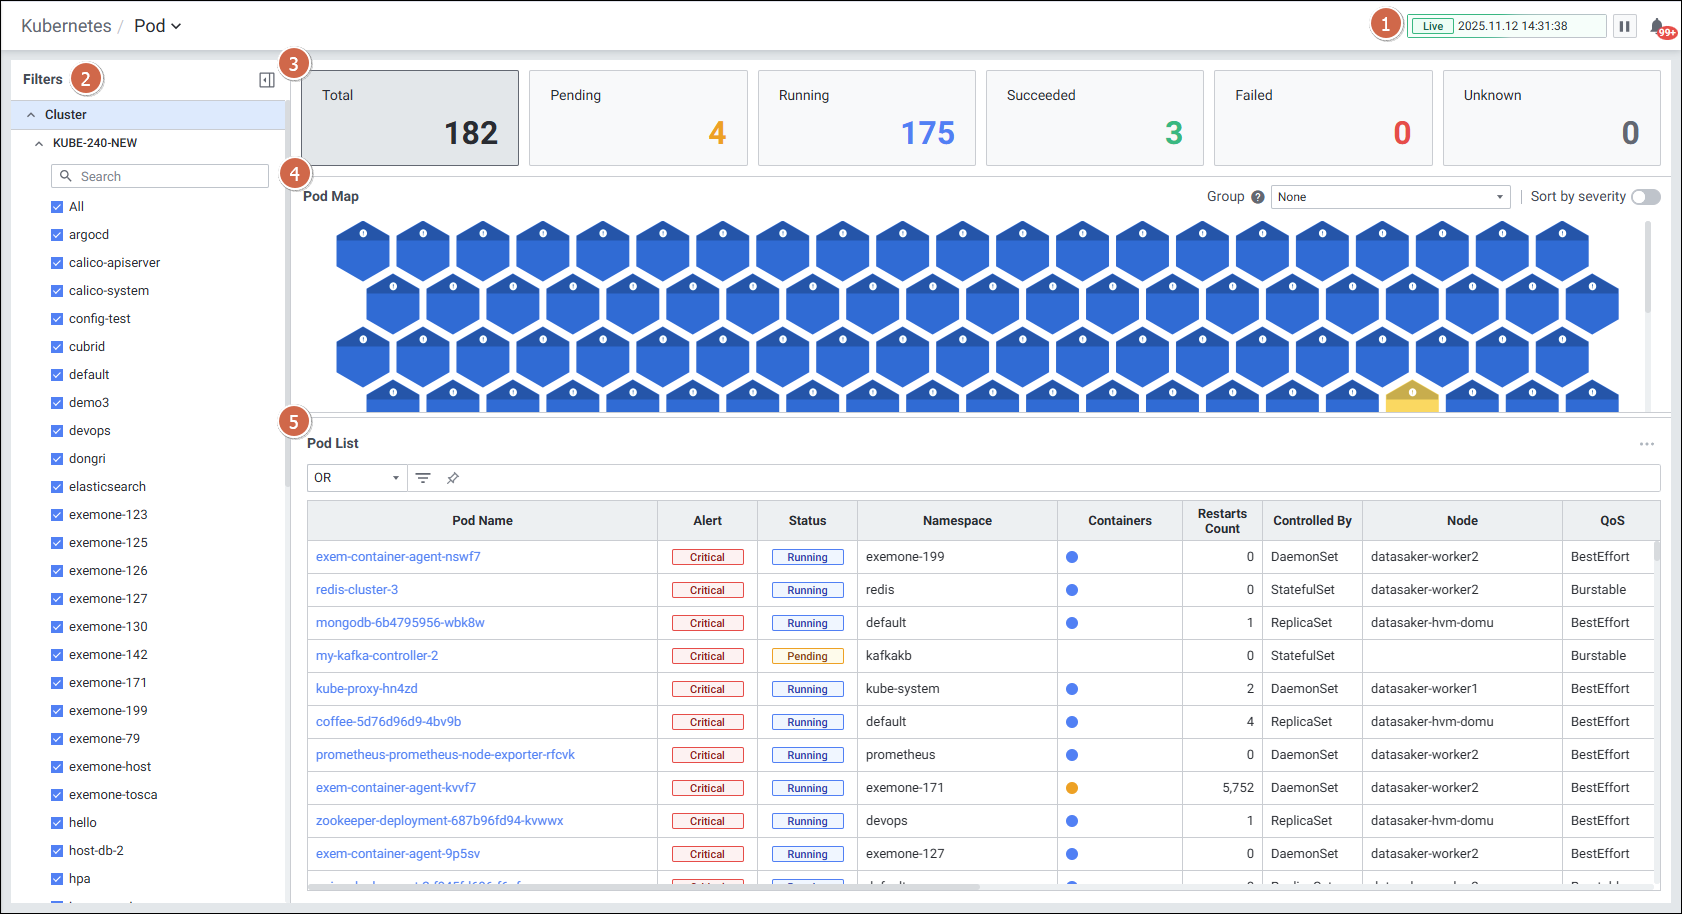Uncheck the argocd namespace checkbox

(57, 235)
